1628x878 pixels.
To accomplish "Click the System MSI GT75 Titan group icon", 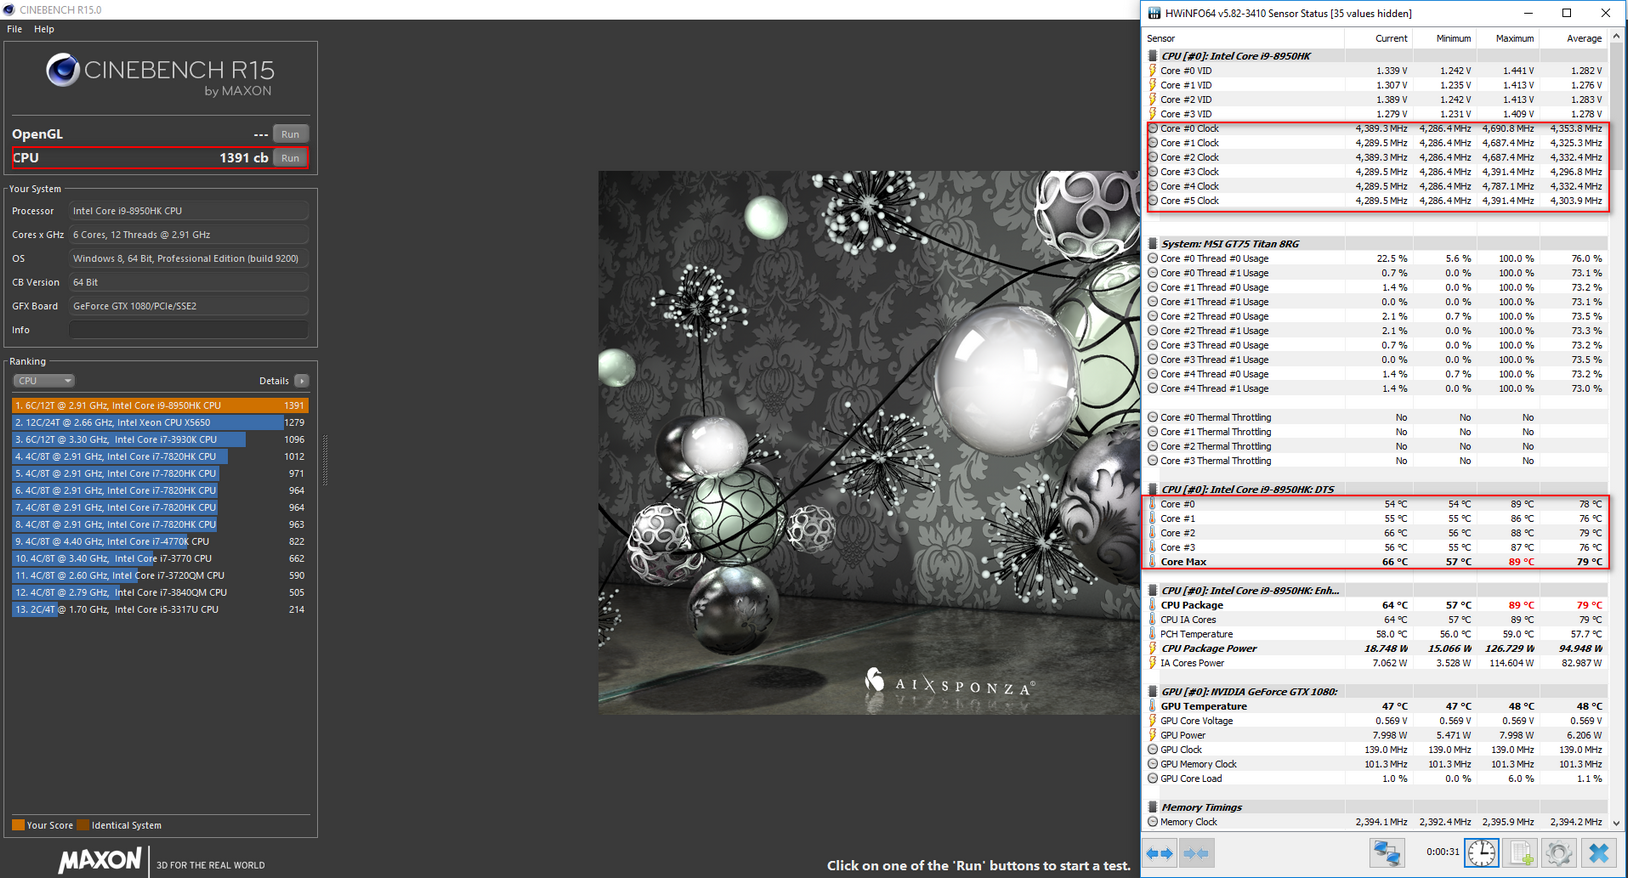I will (1152, 244).
